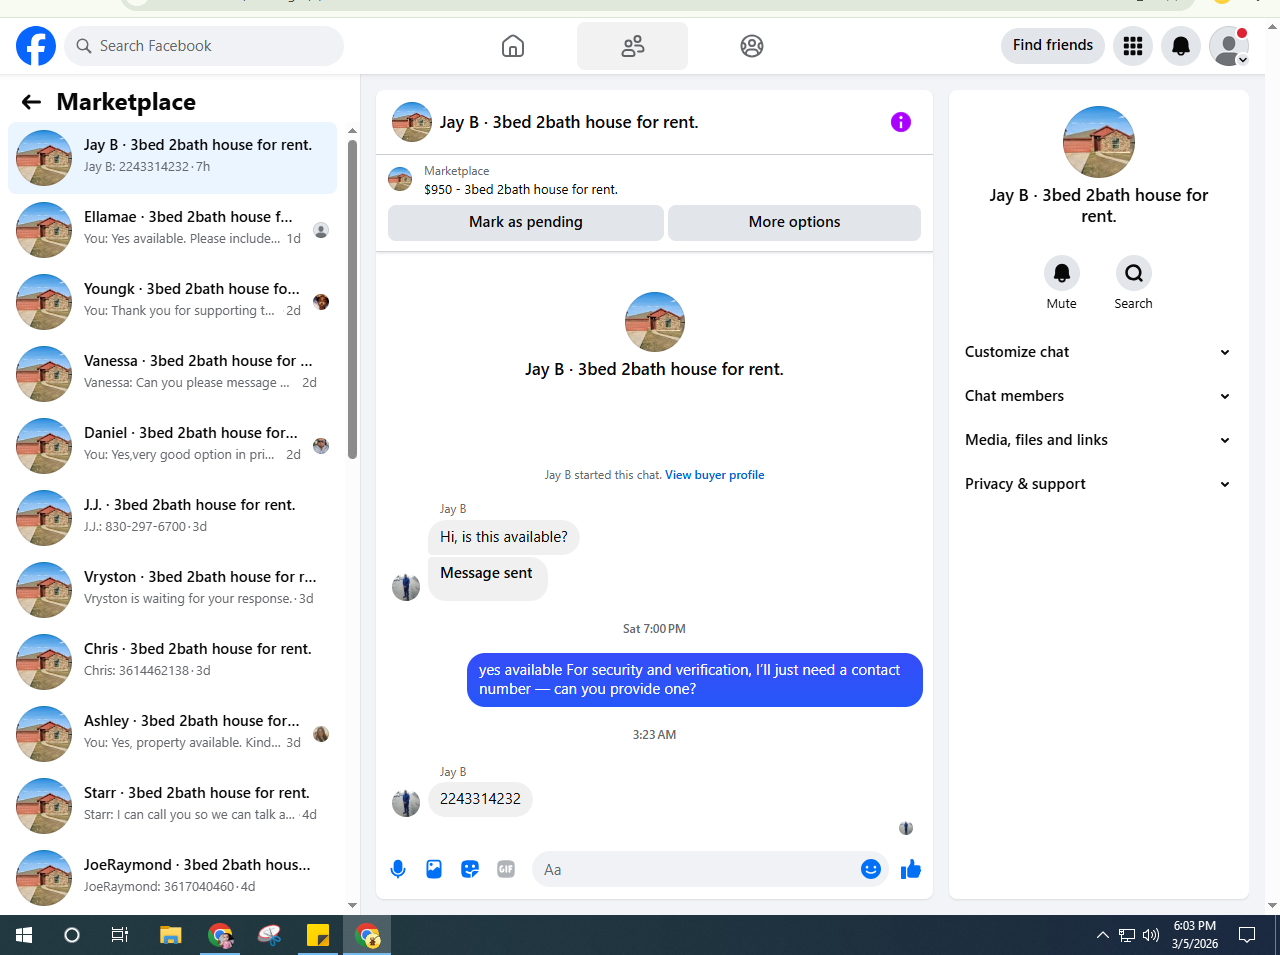
Task: Open the J.J. conversation
Action: (x=172, y=517)
